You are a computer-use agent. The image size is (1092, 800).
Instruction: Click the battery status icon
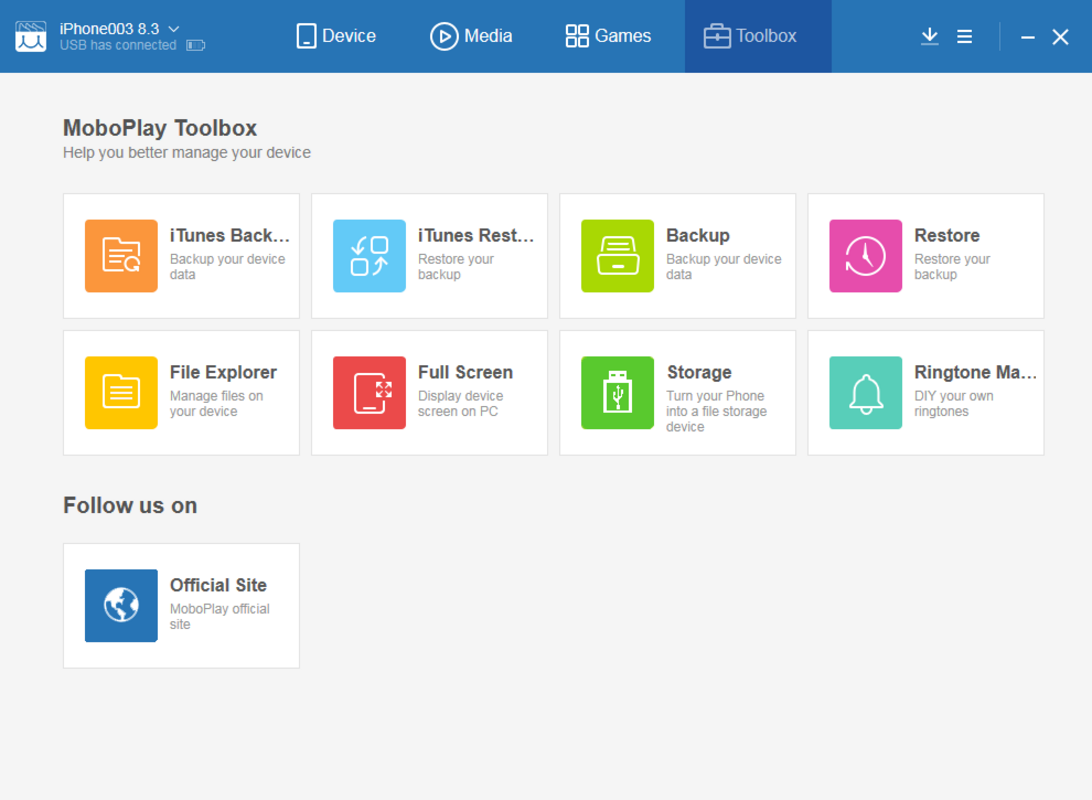pos(196,45)
